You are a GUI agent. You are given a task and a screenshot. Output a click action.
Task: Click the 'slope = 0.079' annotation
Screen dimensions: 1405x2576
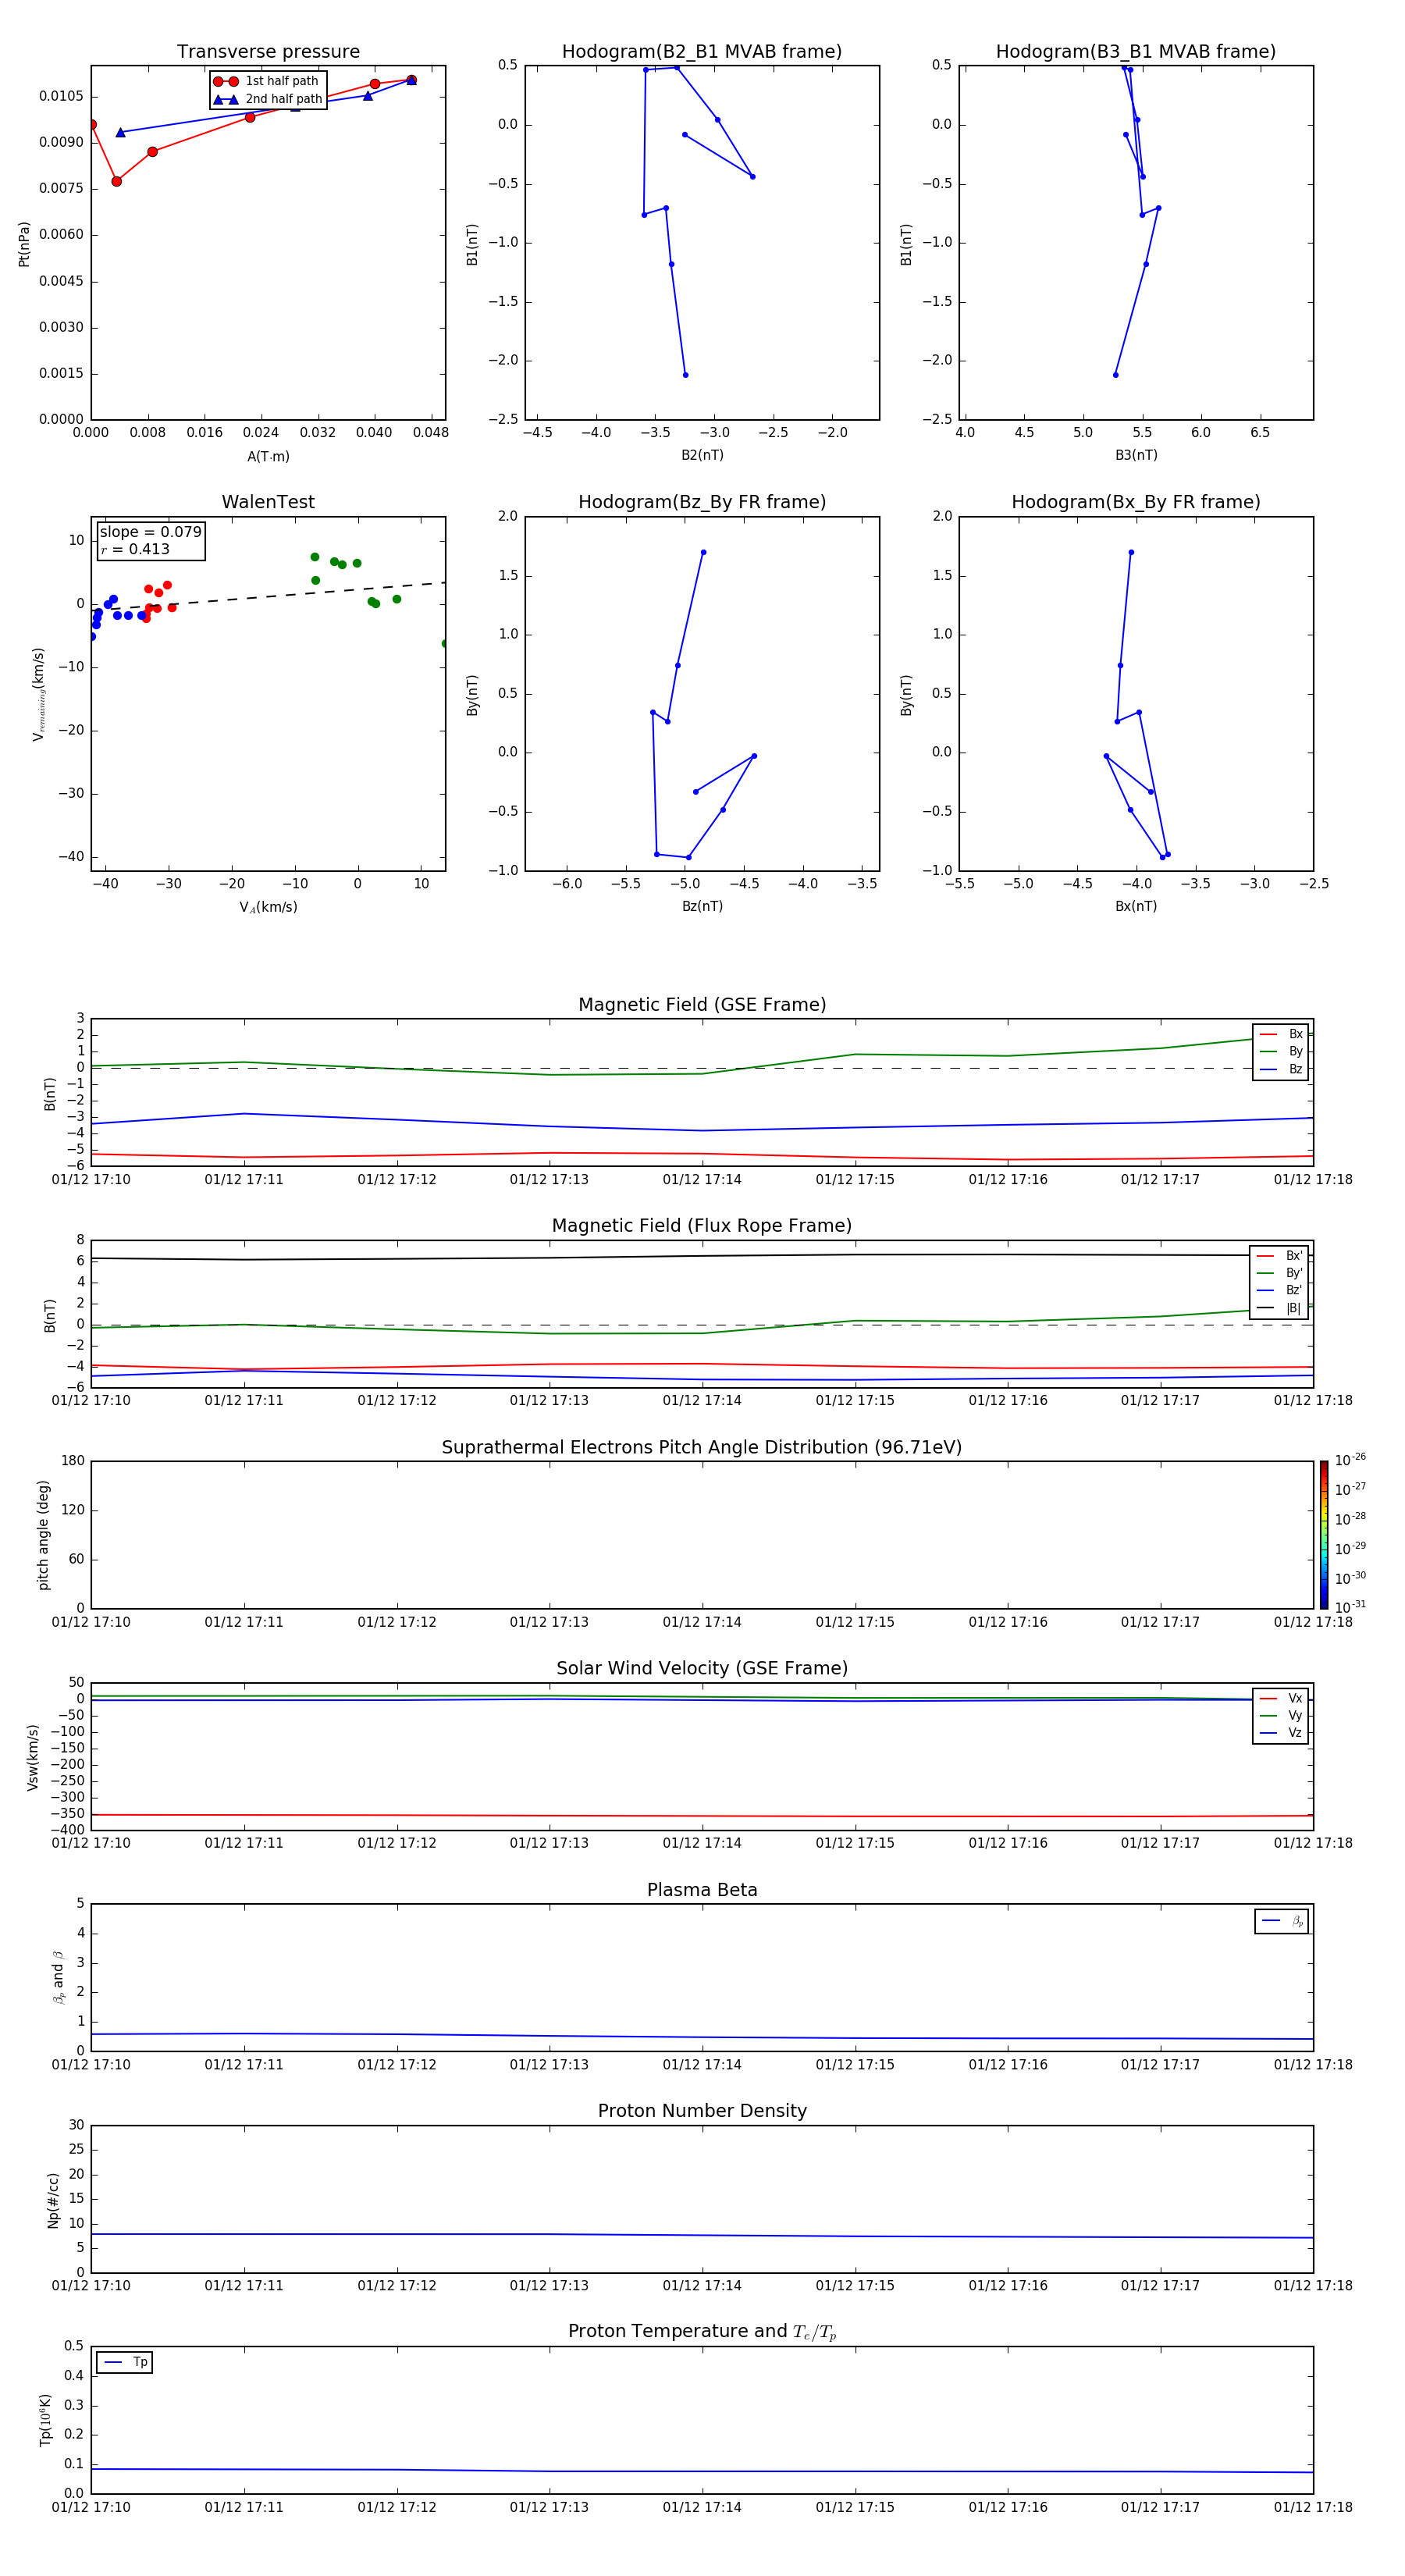(x=150, y=532)
